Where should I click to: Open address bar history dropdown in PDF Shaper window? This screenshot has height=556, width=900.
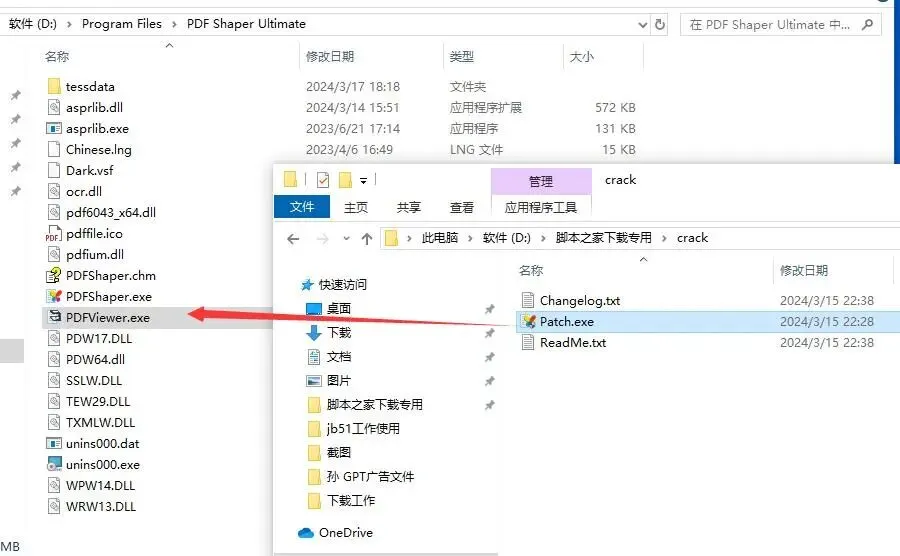tap(643, 25)
